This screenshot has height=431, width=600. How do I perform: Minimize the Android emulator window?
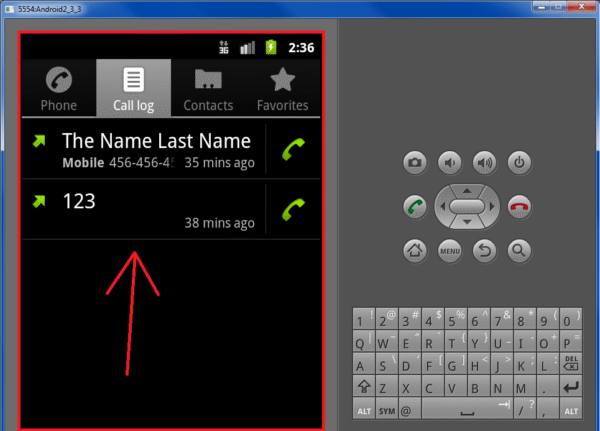click(x=541, y=7)
